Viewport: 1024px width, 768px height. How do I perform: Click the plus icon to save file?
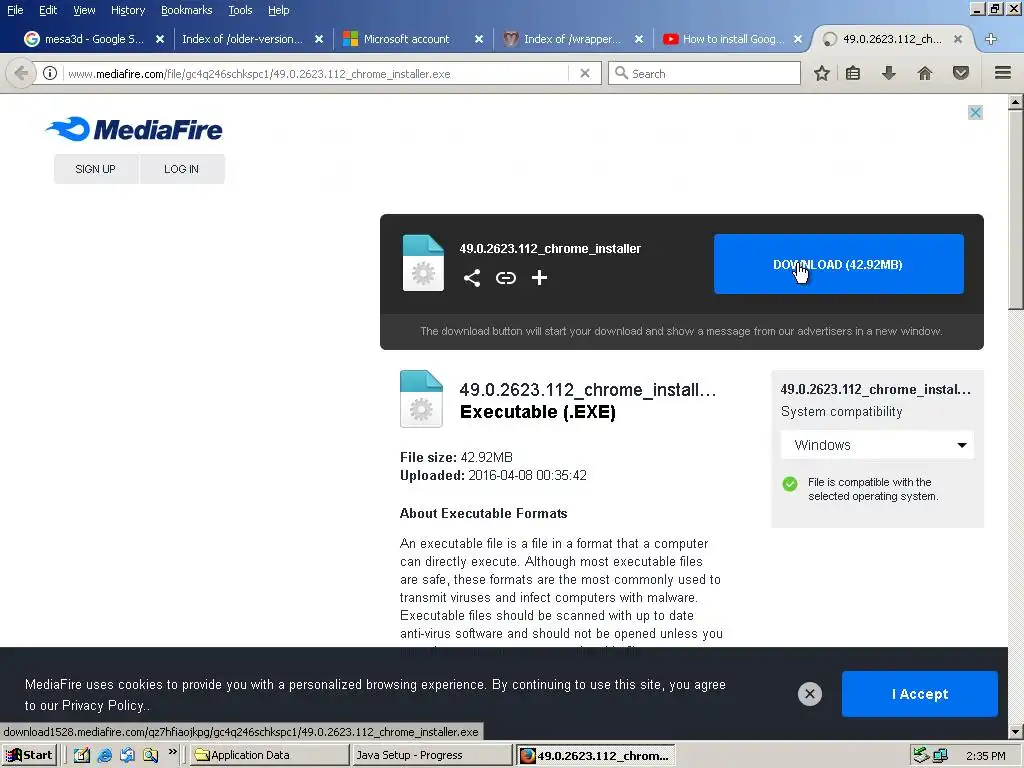tap(539, 278)
